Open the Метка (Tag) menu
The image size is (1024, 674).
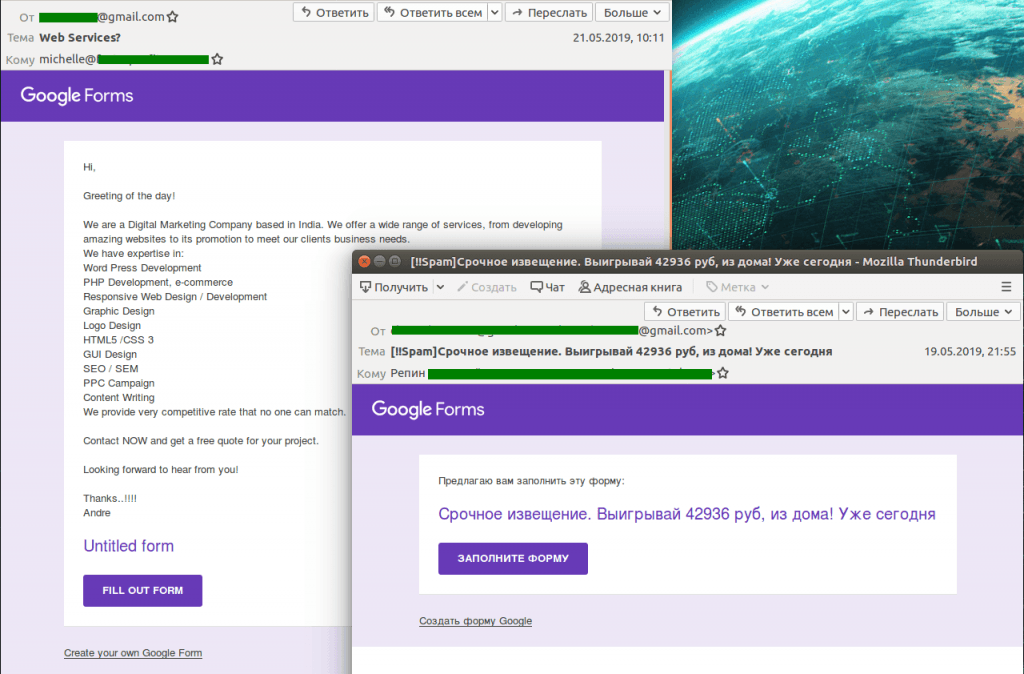(x=738, y=287)
